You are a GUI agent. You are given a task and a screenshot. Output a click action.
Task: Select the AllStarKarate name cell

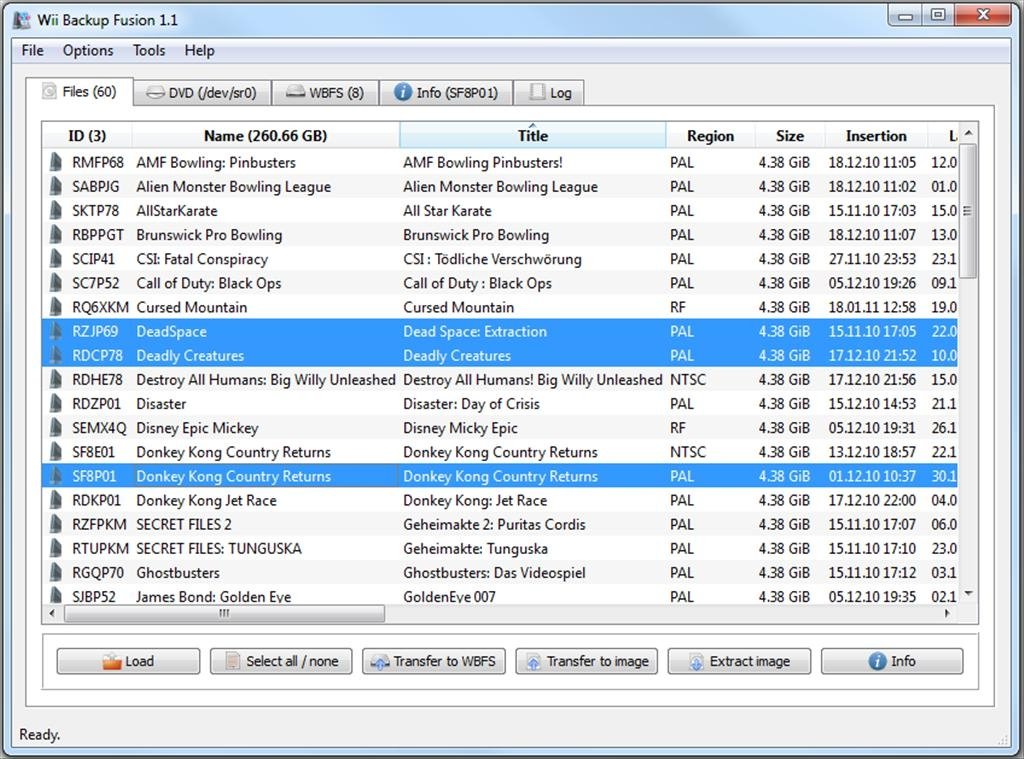[x=266, y=210]
